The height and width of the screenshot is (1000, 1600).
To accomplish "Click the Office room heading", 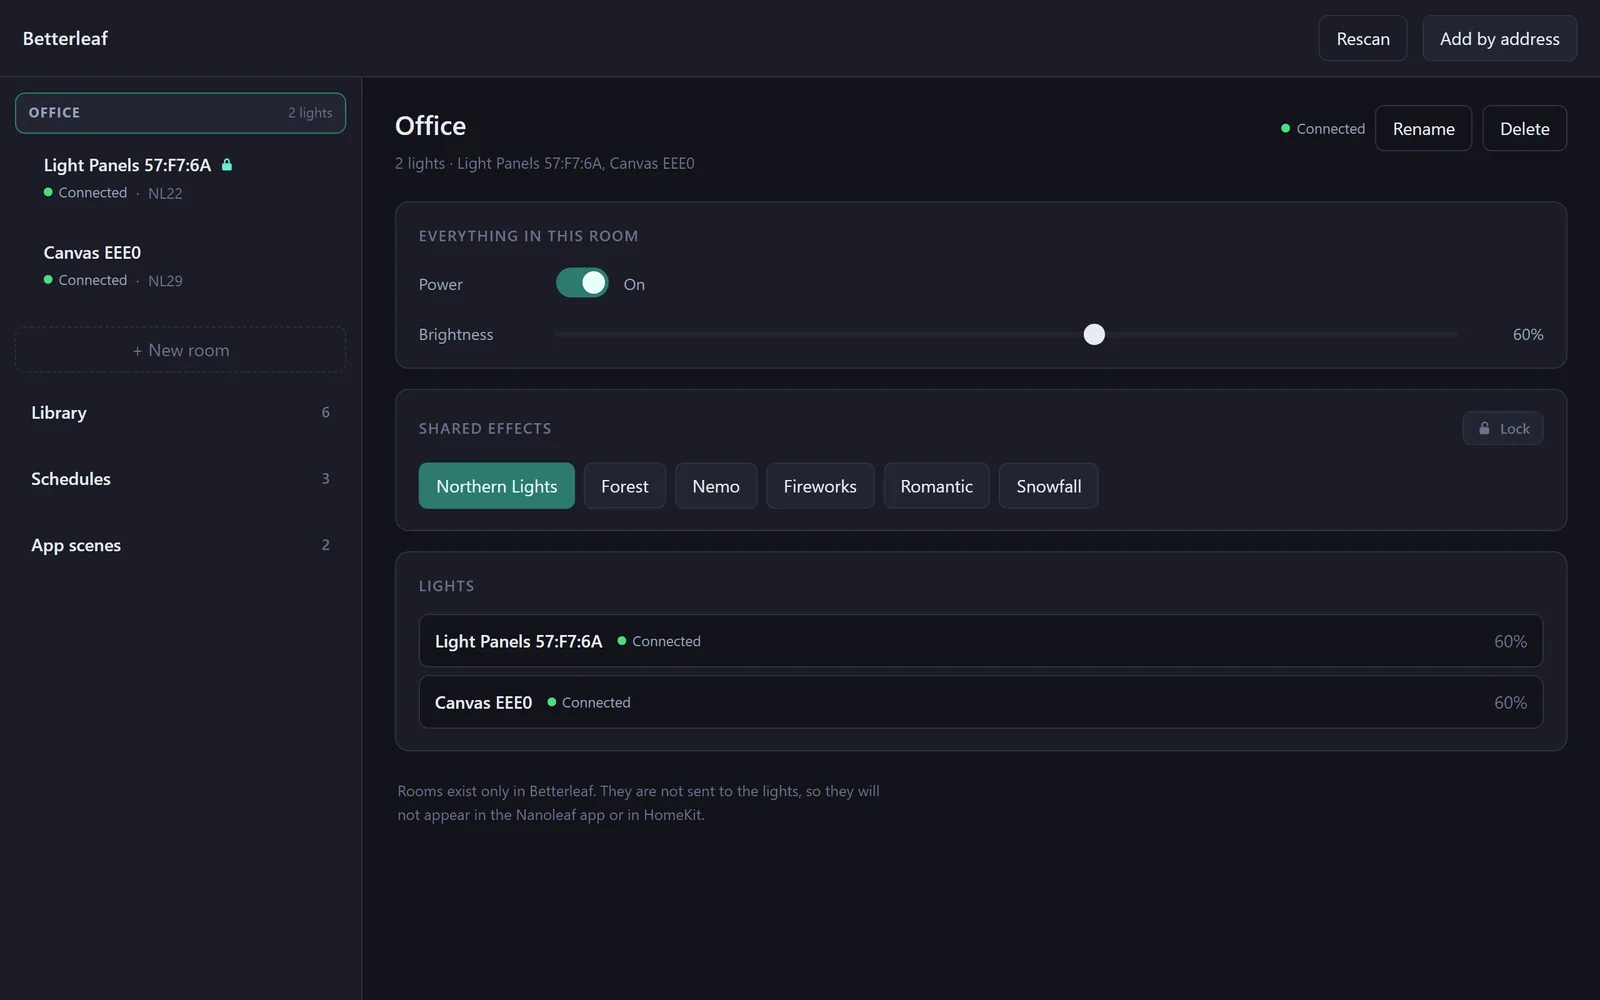I will (430, 126).
